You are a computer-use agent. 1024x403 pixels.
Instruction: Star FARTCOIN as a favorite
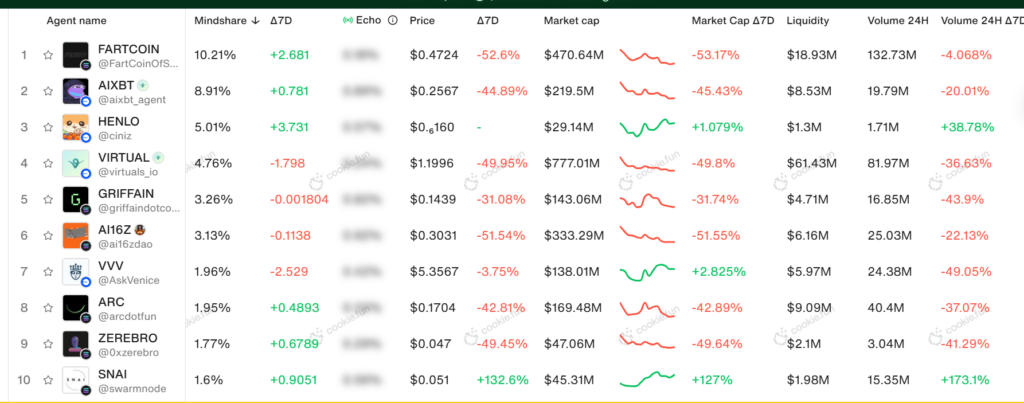(47, 55)
